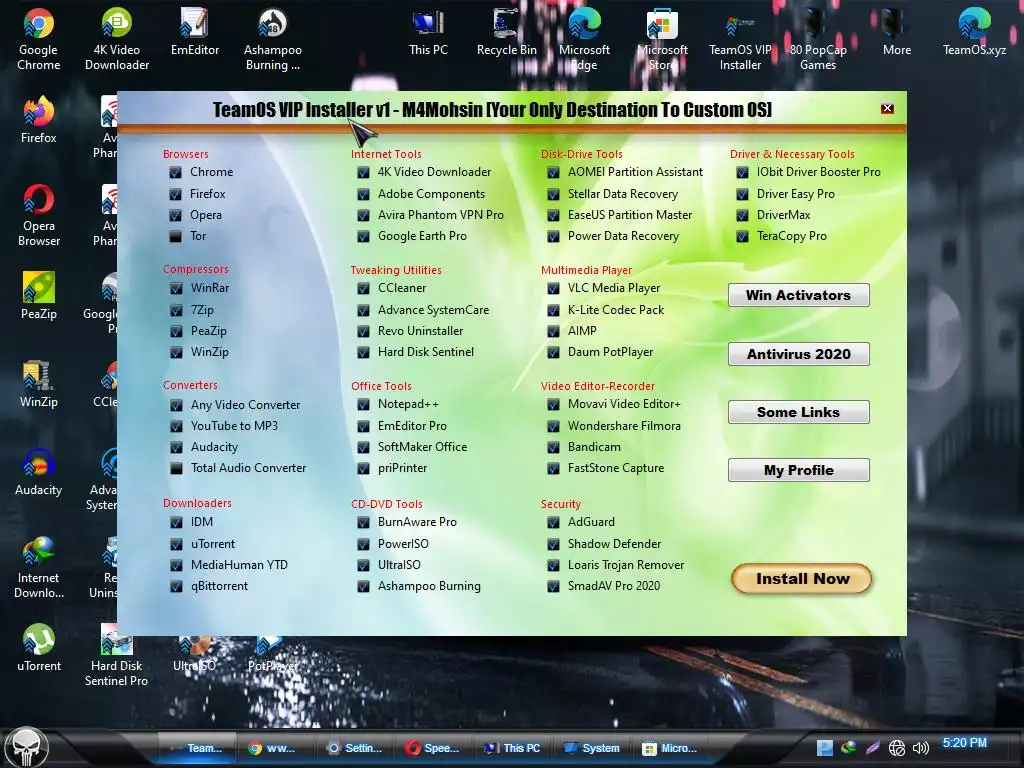Click the UltraISO label
Image resolution: width=1024 pixels, height=768 pixels.
click(x=399, y=565)
